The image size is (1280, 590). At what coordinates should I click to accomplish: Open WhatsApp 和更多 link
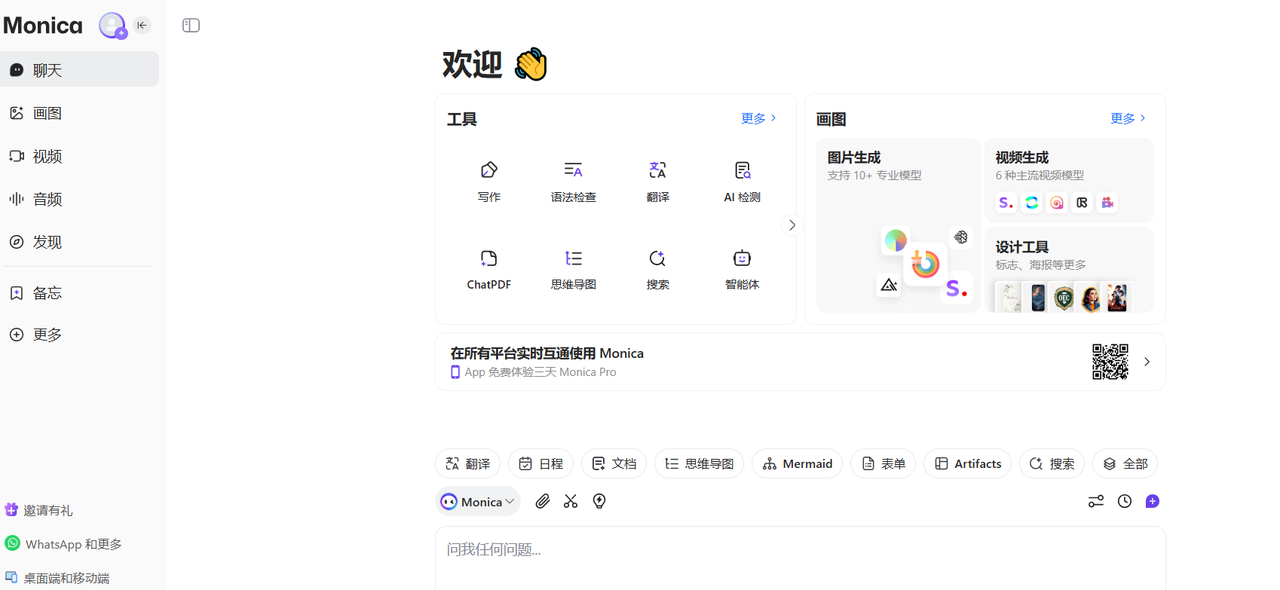[x=63, y=544]
